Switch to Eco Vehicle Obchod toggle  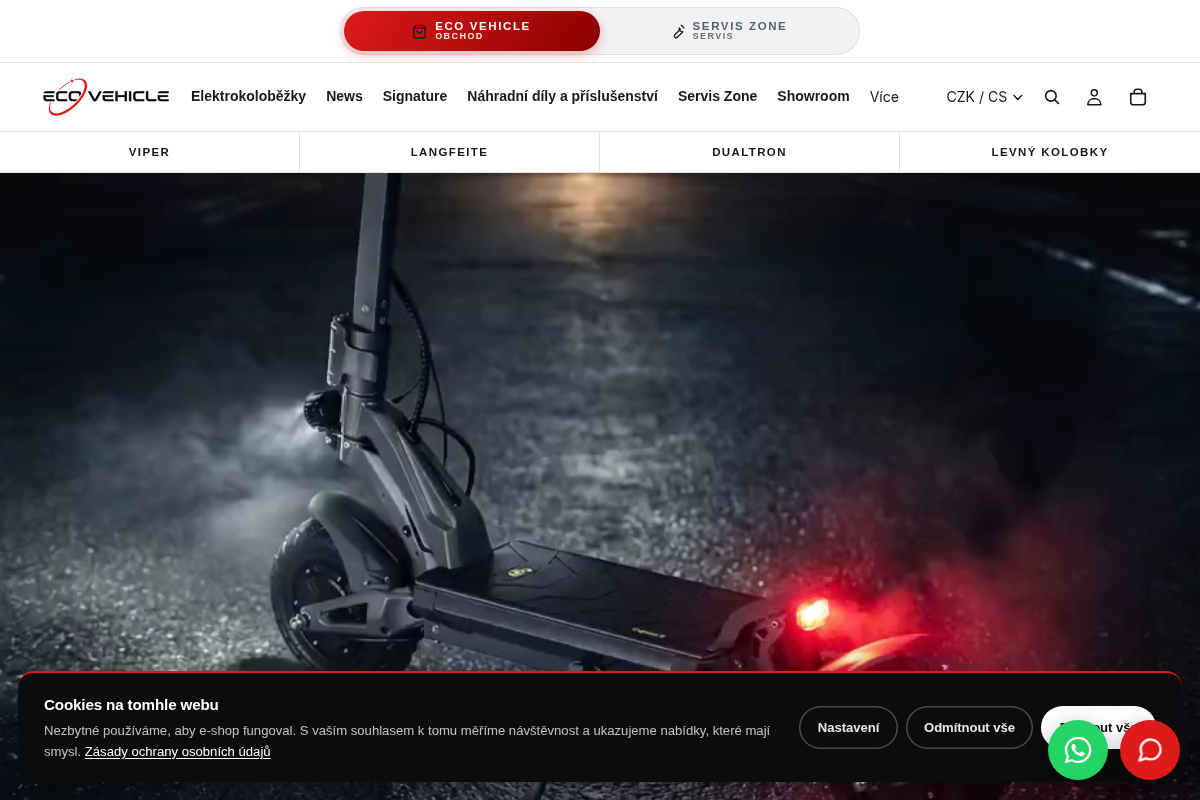click(472, 31)
